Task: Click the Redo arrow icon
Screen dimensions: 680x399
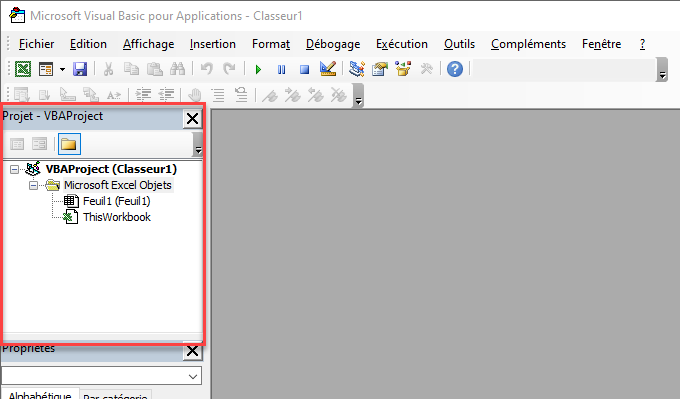Action: pyautogui.click(x=229, y=69)
